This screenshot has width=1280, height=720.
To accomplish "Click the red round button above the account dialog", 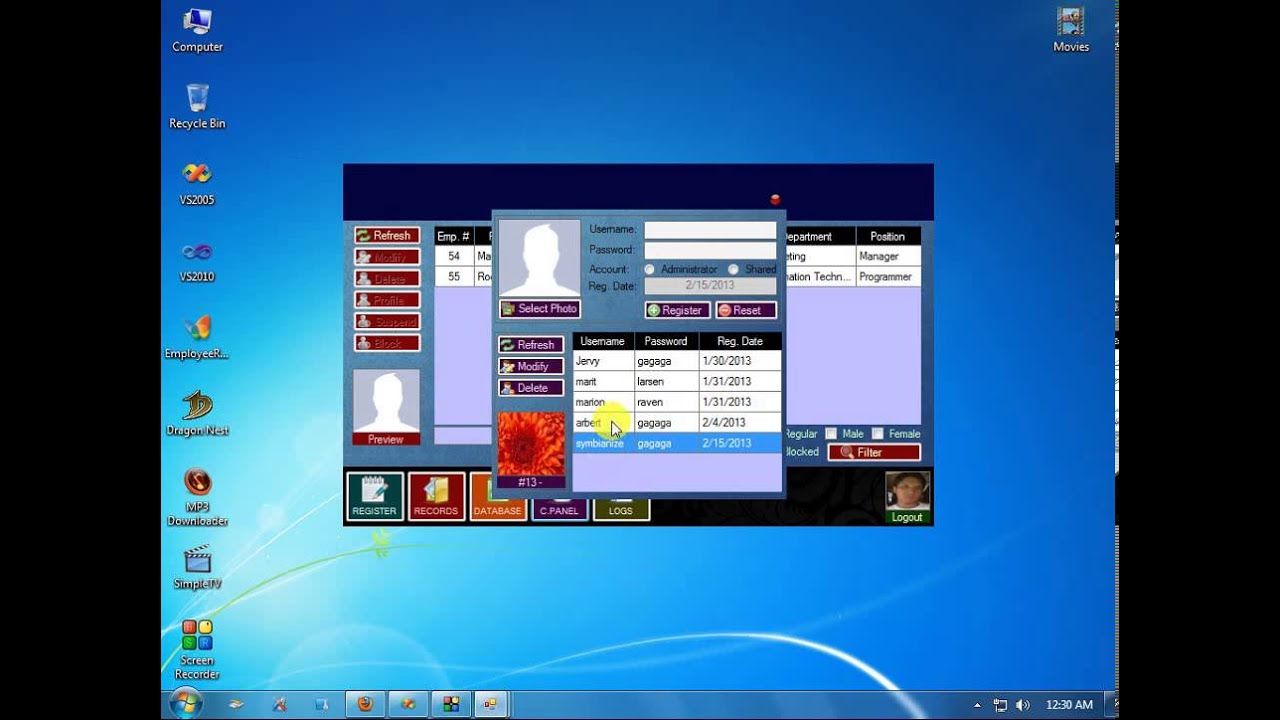I will coord(775,200).
